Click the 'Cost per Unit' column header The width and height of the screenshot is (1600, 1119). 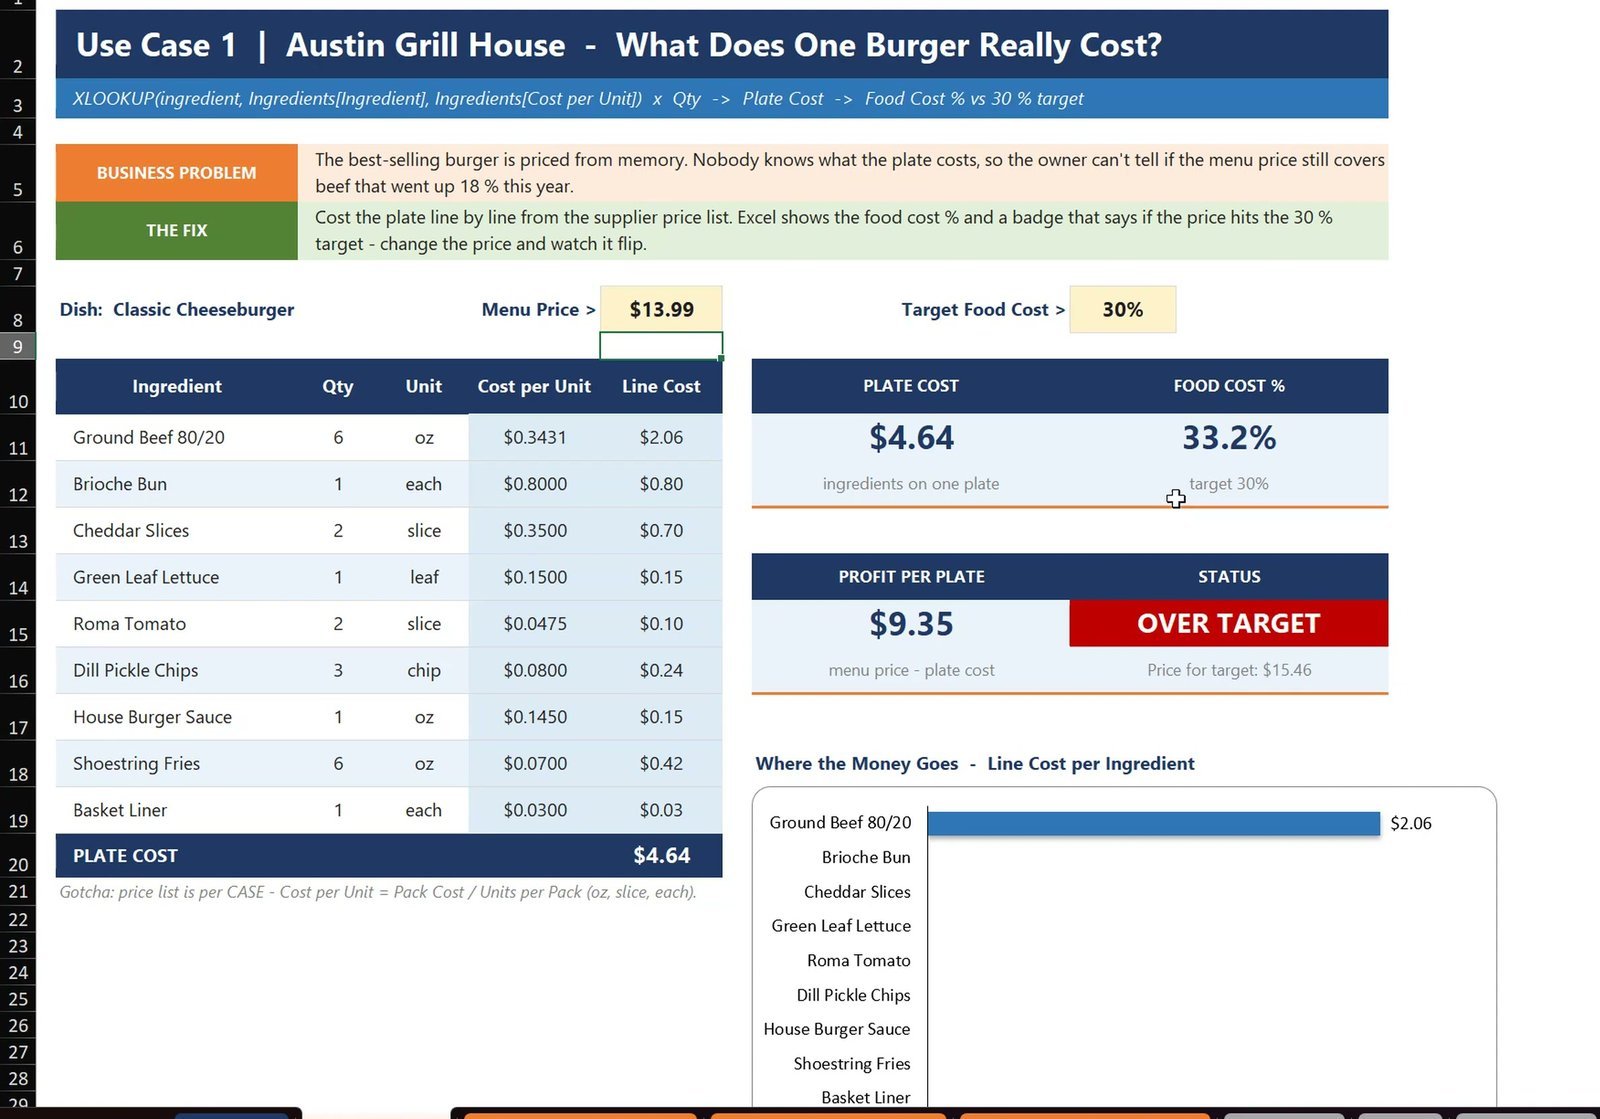[534, 386]
